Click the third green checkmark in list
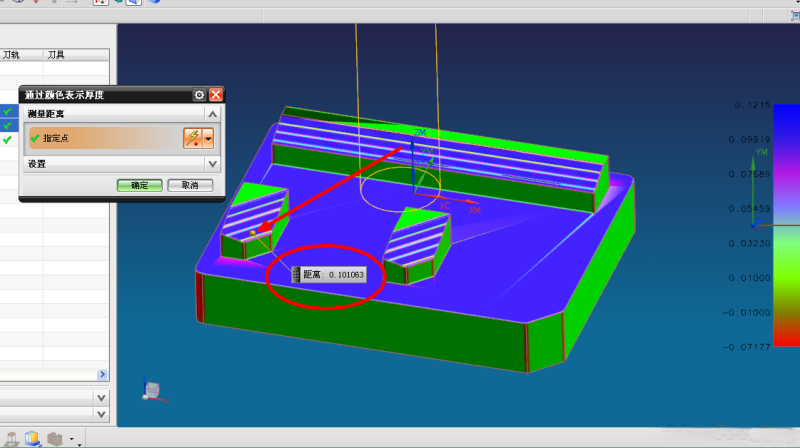 [x=8, y=140]
